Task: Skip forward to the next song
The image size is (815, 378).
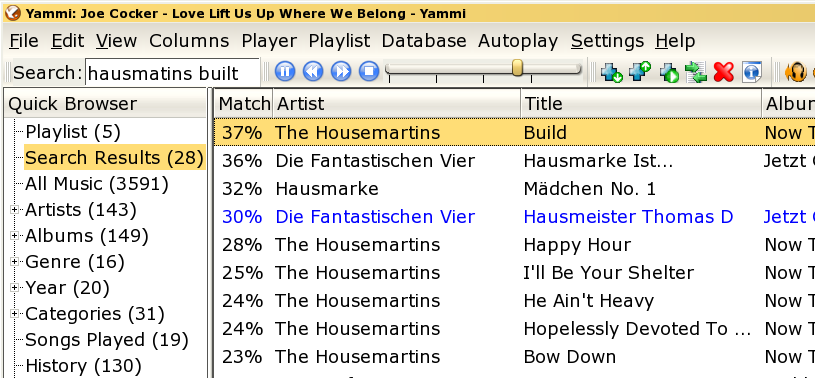Action: pyautogui.click(x=341, y=71)
